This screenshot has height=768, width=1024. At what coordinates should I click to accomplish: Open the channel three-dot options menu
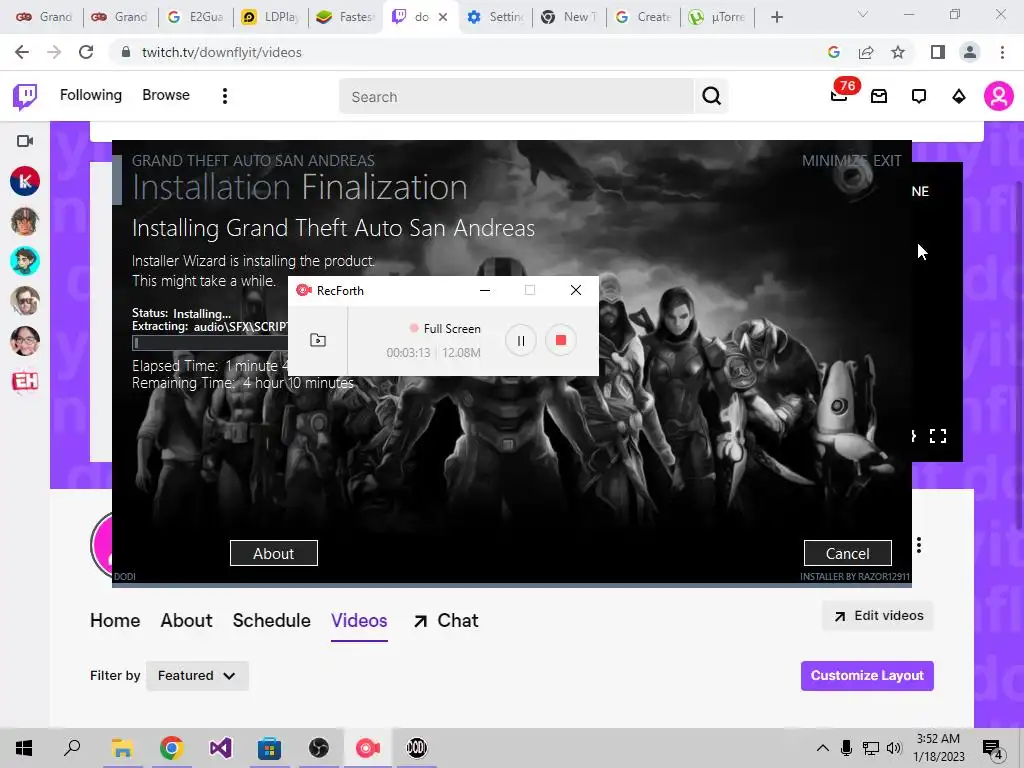point(919,545)
